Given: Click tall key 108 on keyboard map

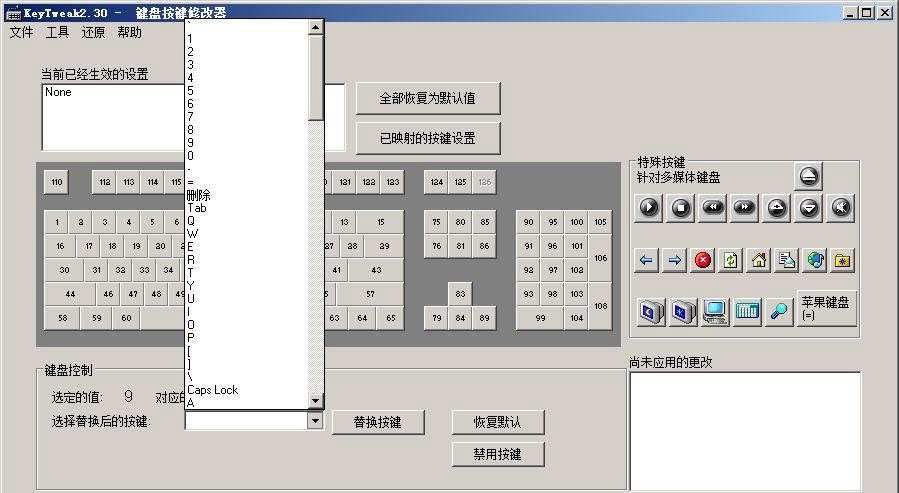Looking at the screenshot, I should pos(600,306).
